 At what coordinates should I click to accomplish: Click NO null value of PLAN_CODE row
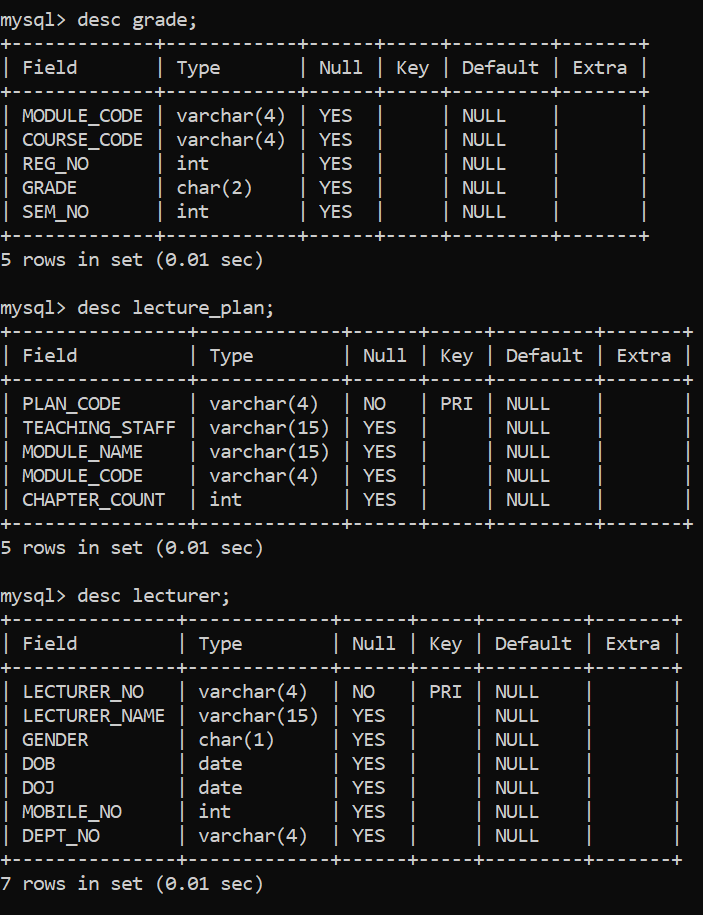(374, 404)
